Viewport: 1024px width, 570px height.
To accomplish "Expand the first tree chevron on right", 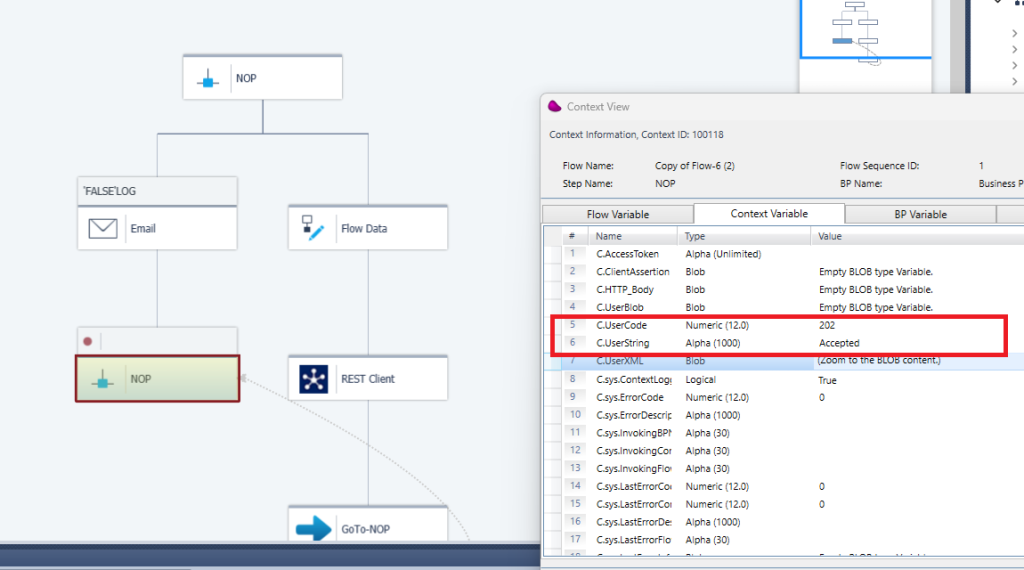I will pyautogui.click(x=1014, y=34).
